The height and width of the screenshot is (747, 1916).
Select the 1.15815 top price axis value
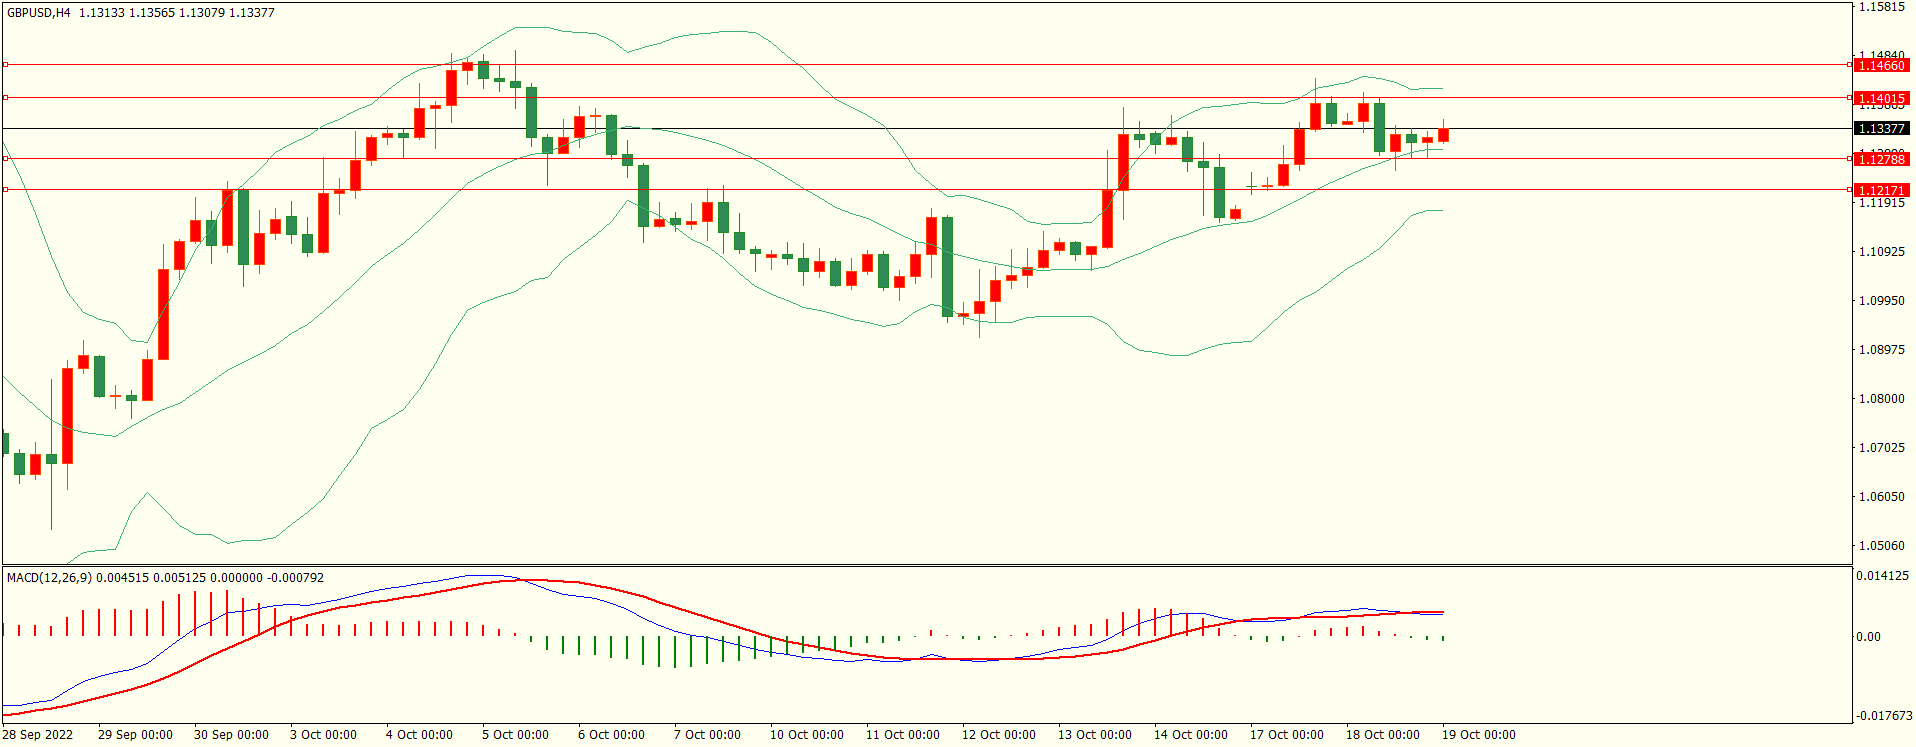pos(1881,7)
